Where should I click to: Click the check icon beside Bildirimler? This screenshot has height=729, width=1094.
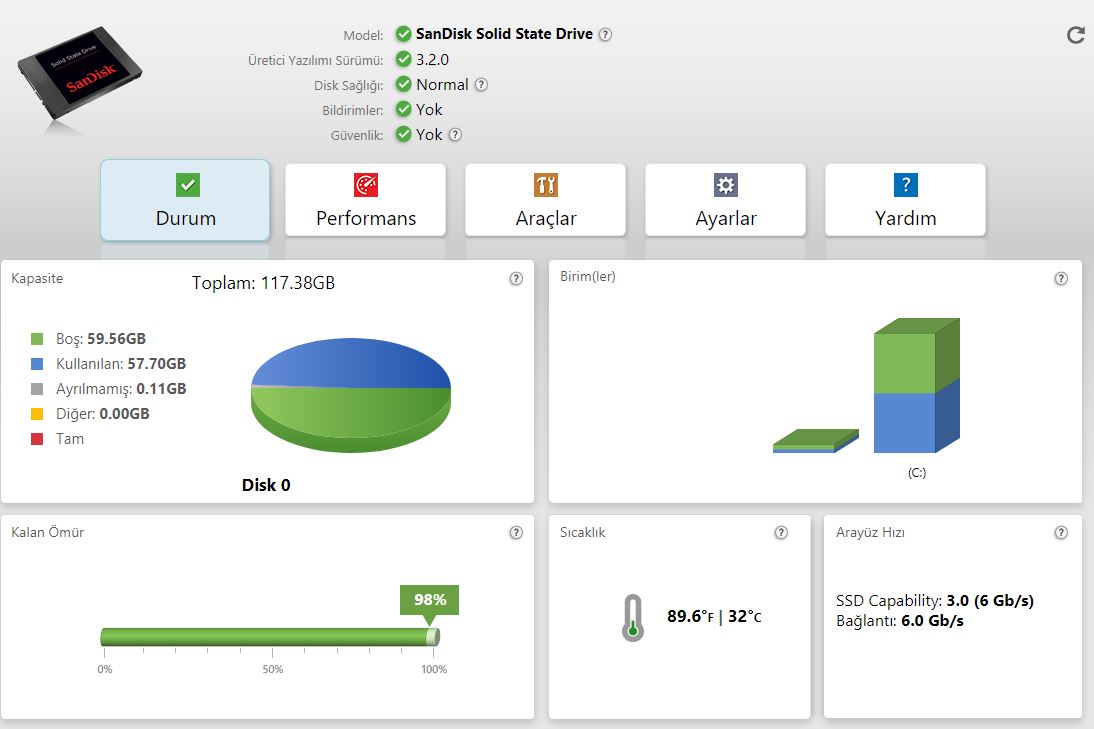point(403,110)
